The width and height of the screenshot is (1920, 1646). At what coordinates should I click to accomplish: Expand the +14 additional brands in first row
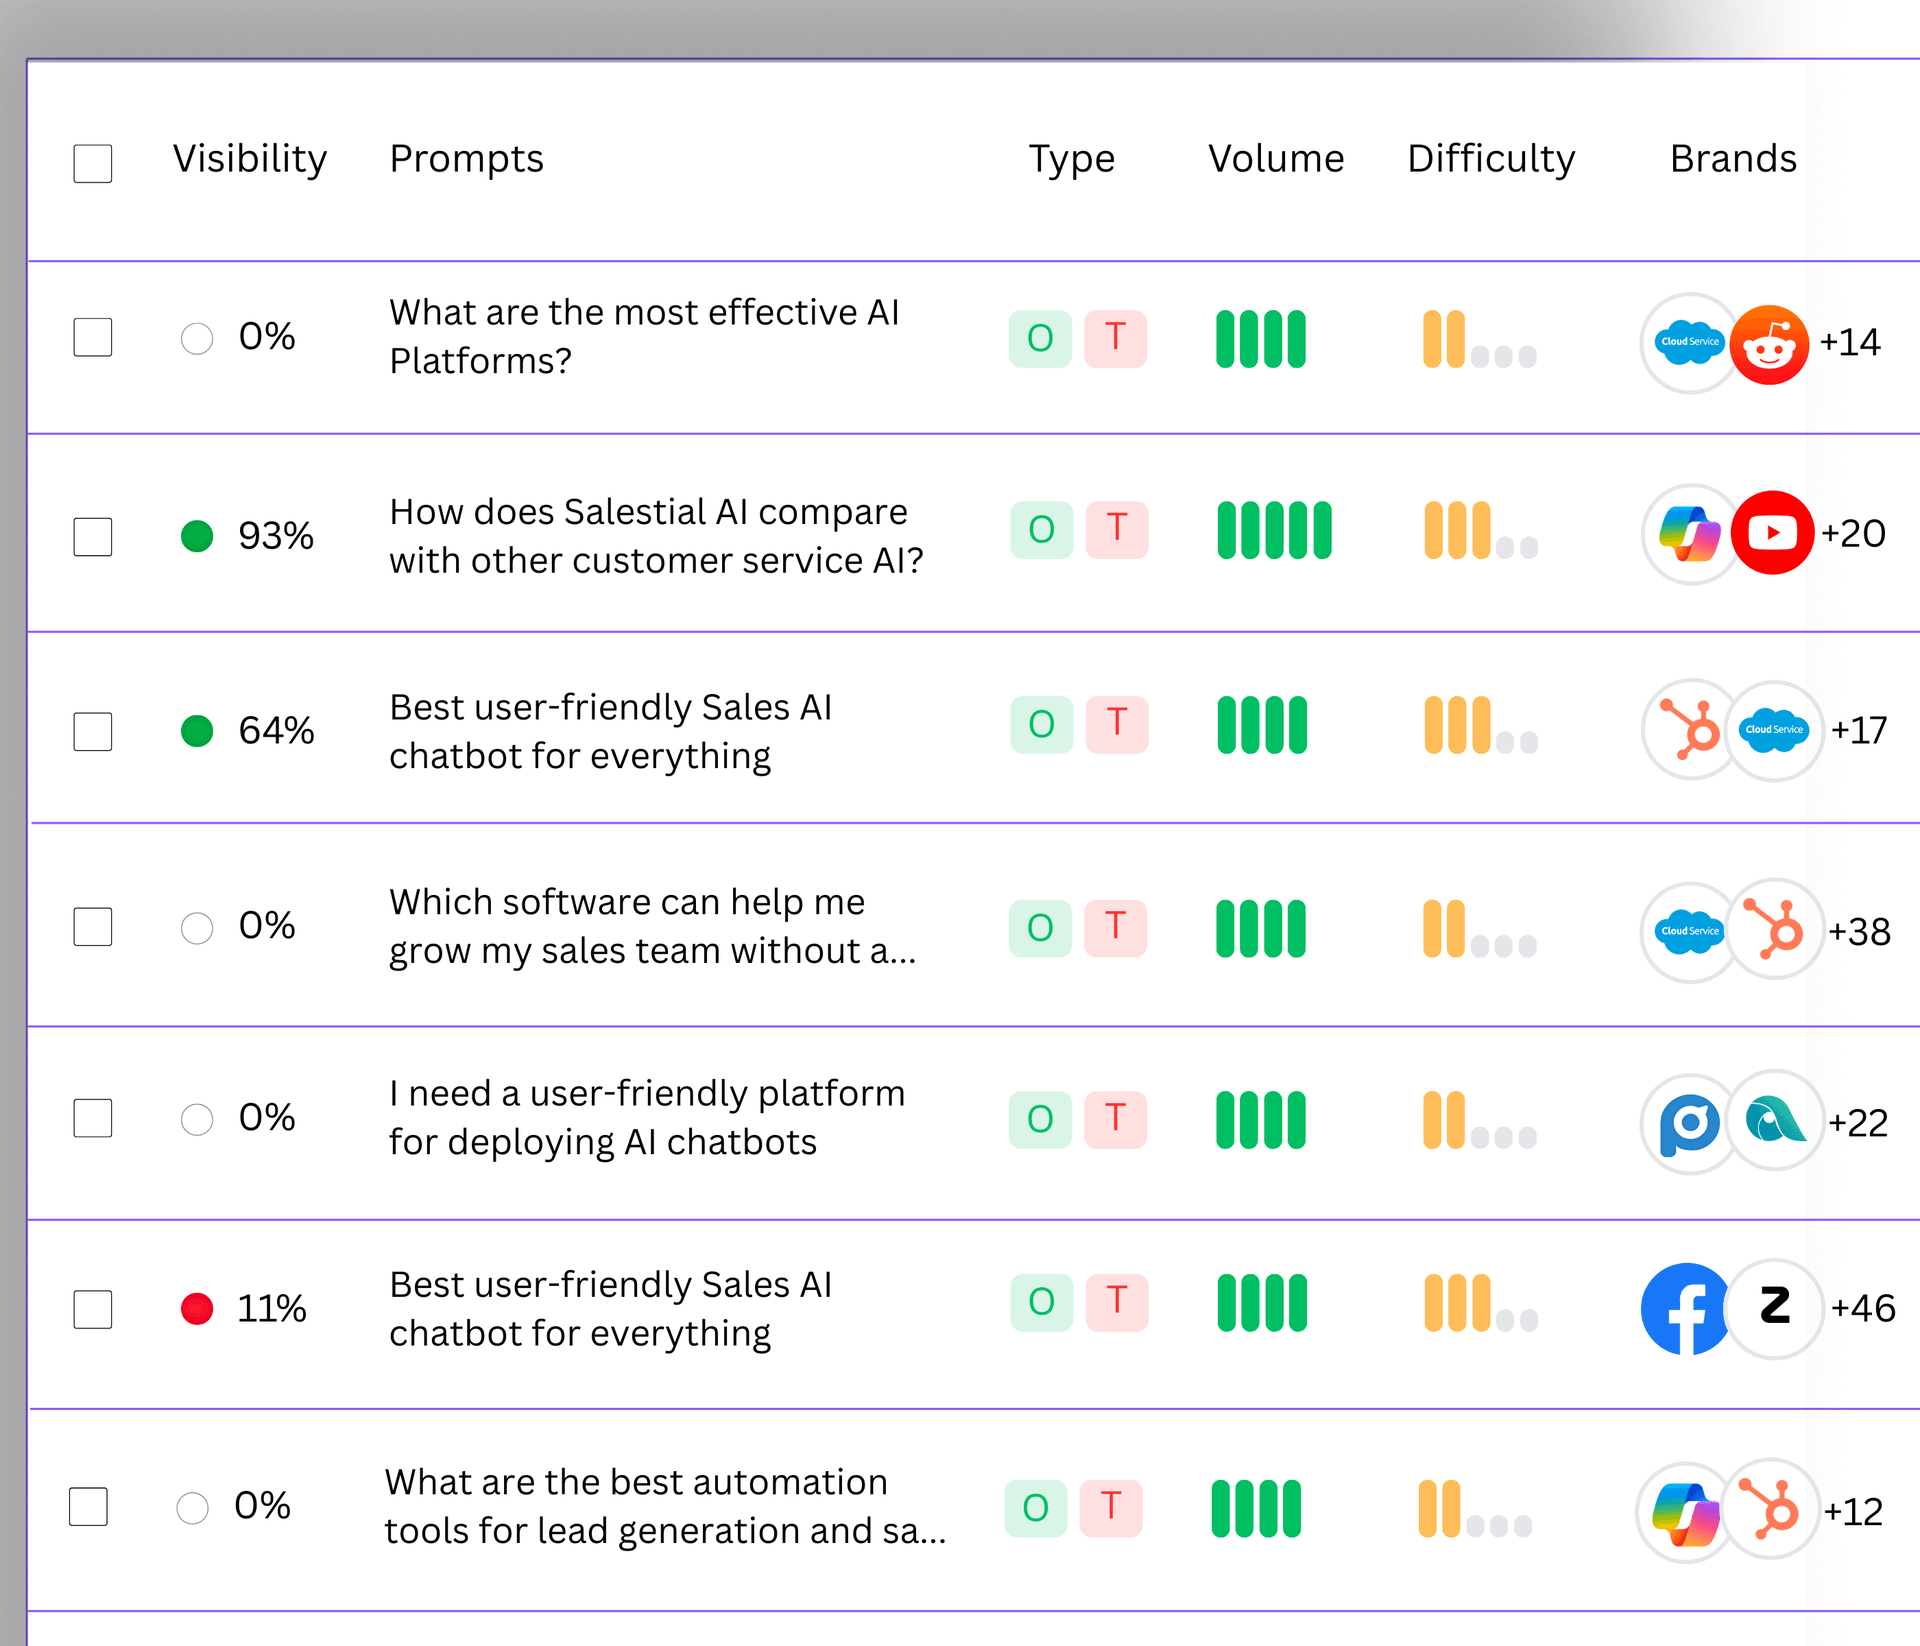pos(1850,343)
